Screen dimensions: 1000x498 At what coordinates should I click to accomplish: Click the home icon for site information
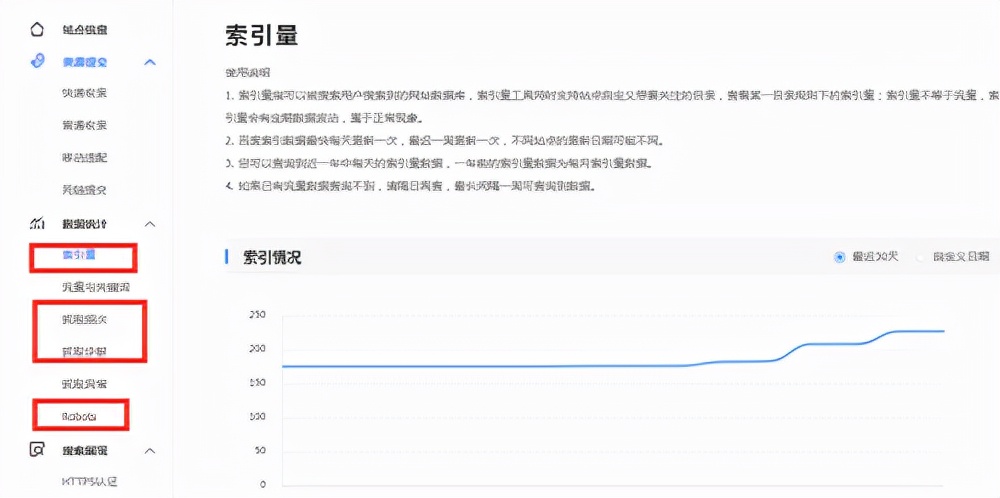(x=38, y=29)
